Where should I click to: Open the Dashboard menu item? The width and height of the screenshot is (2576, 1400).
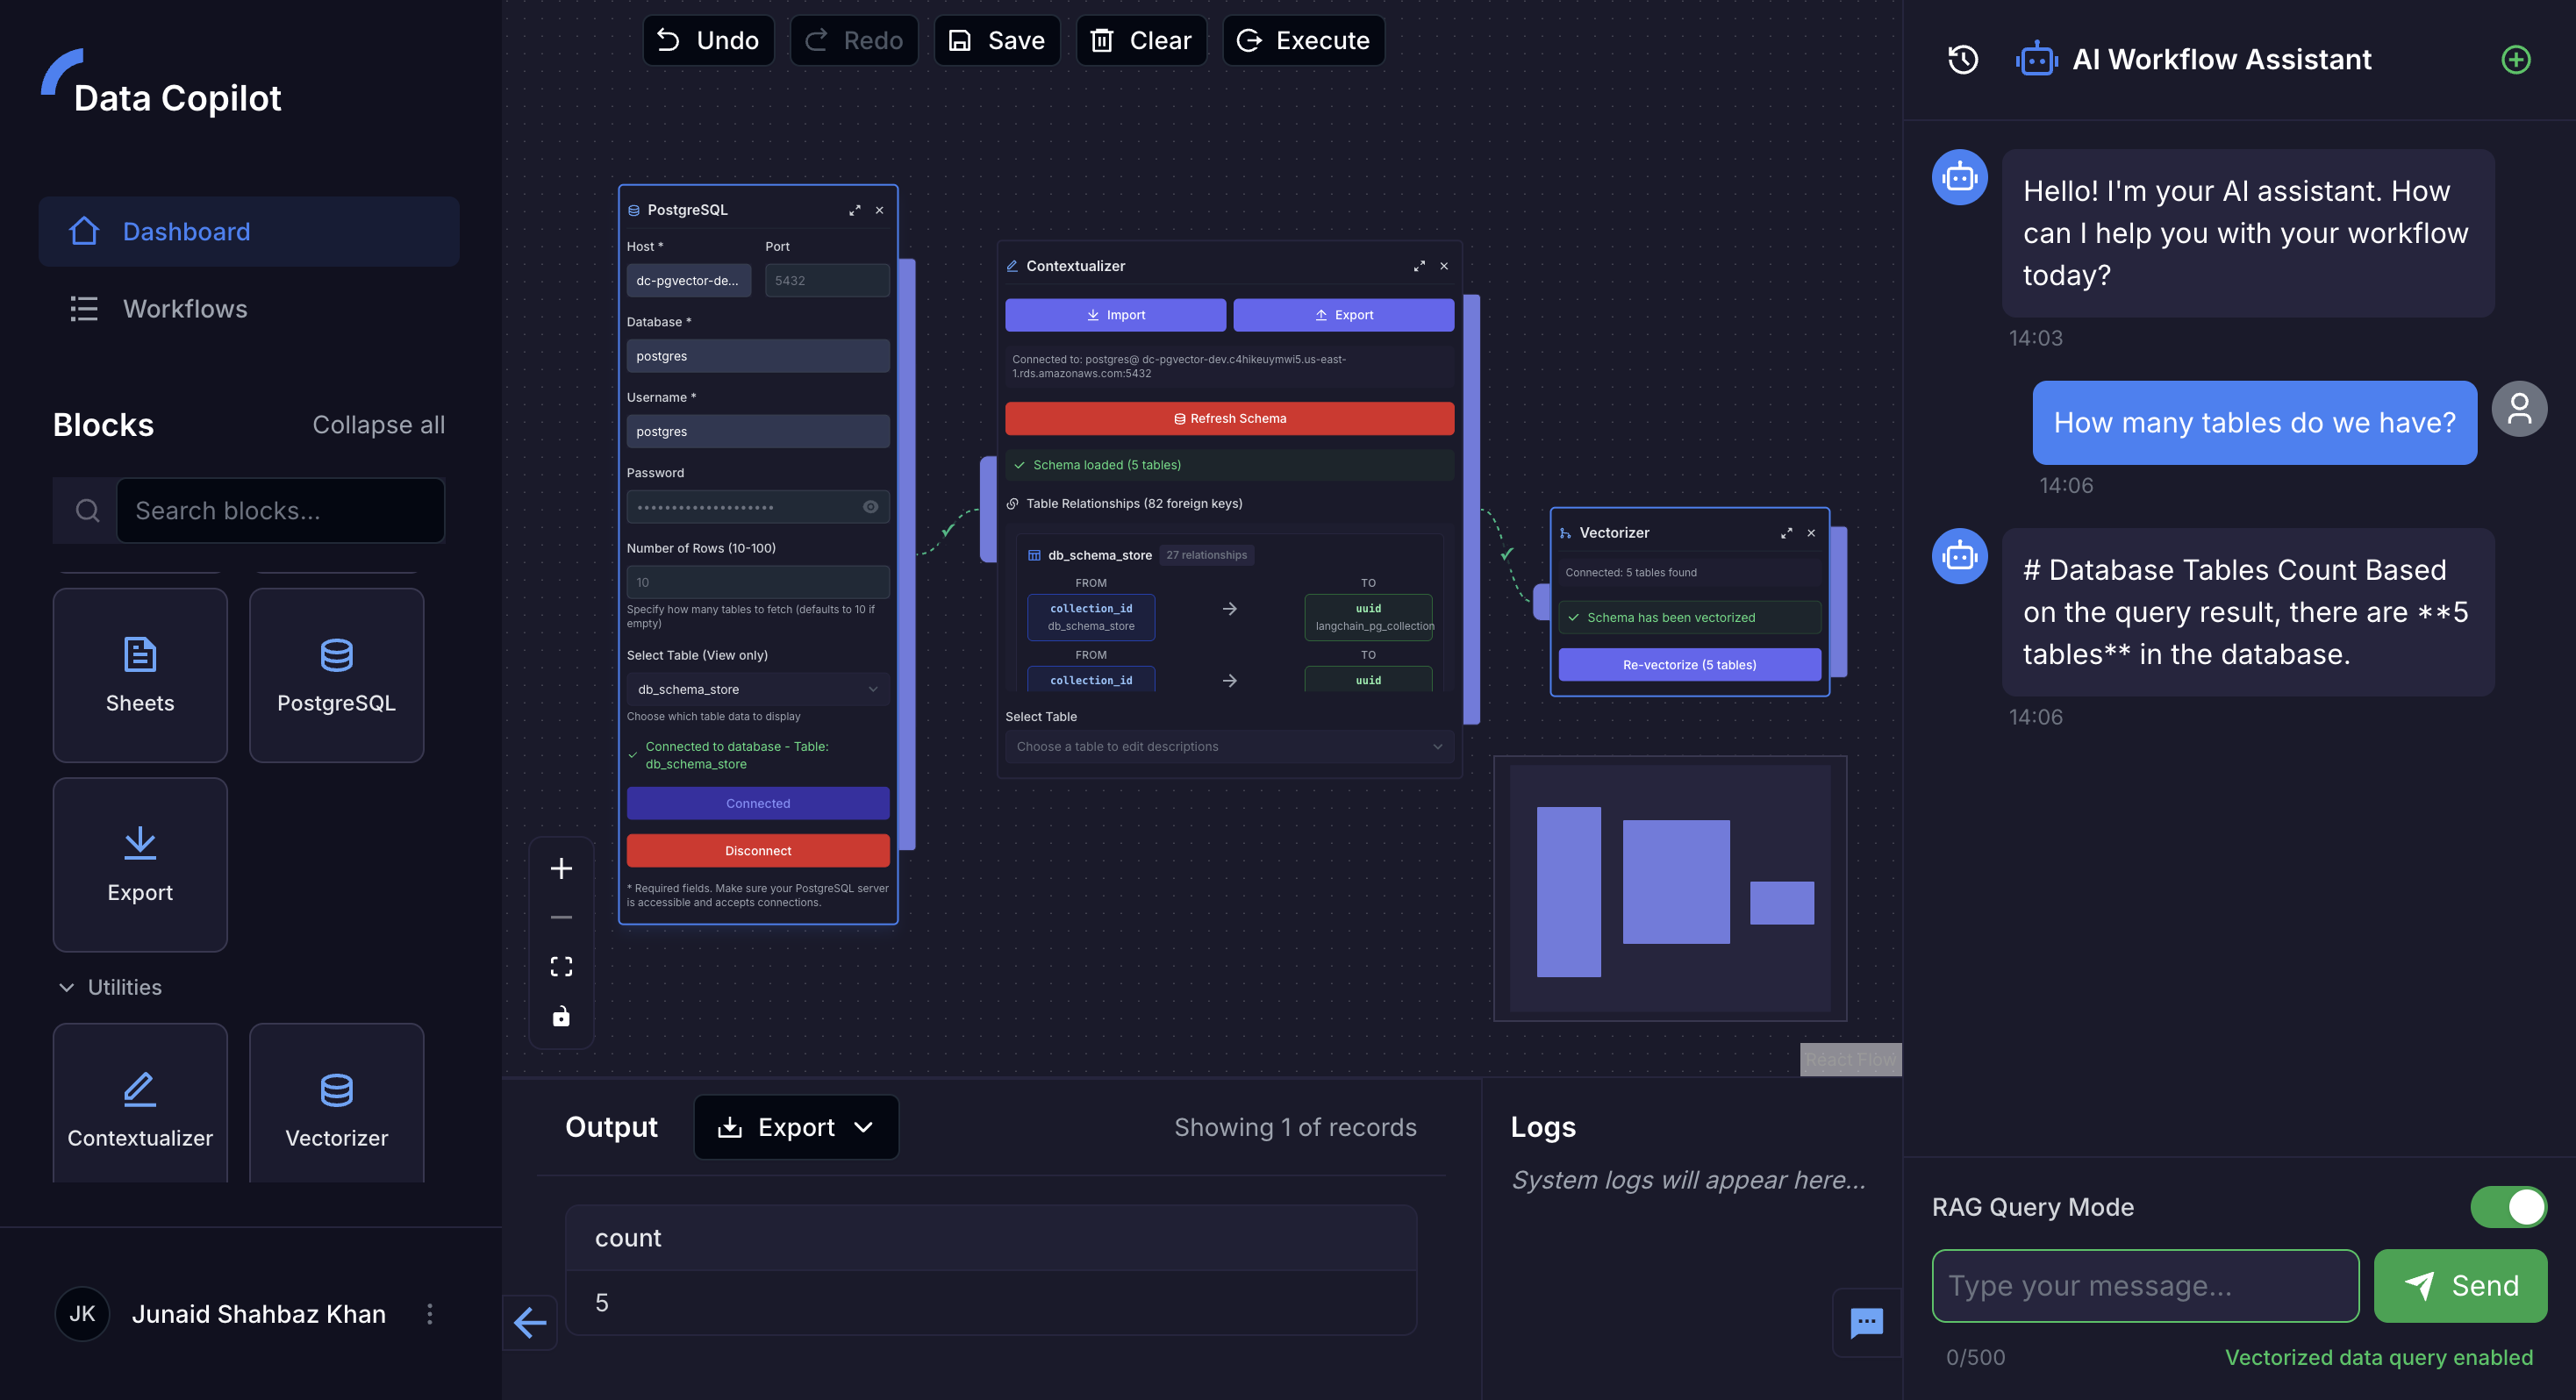186,232
